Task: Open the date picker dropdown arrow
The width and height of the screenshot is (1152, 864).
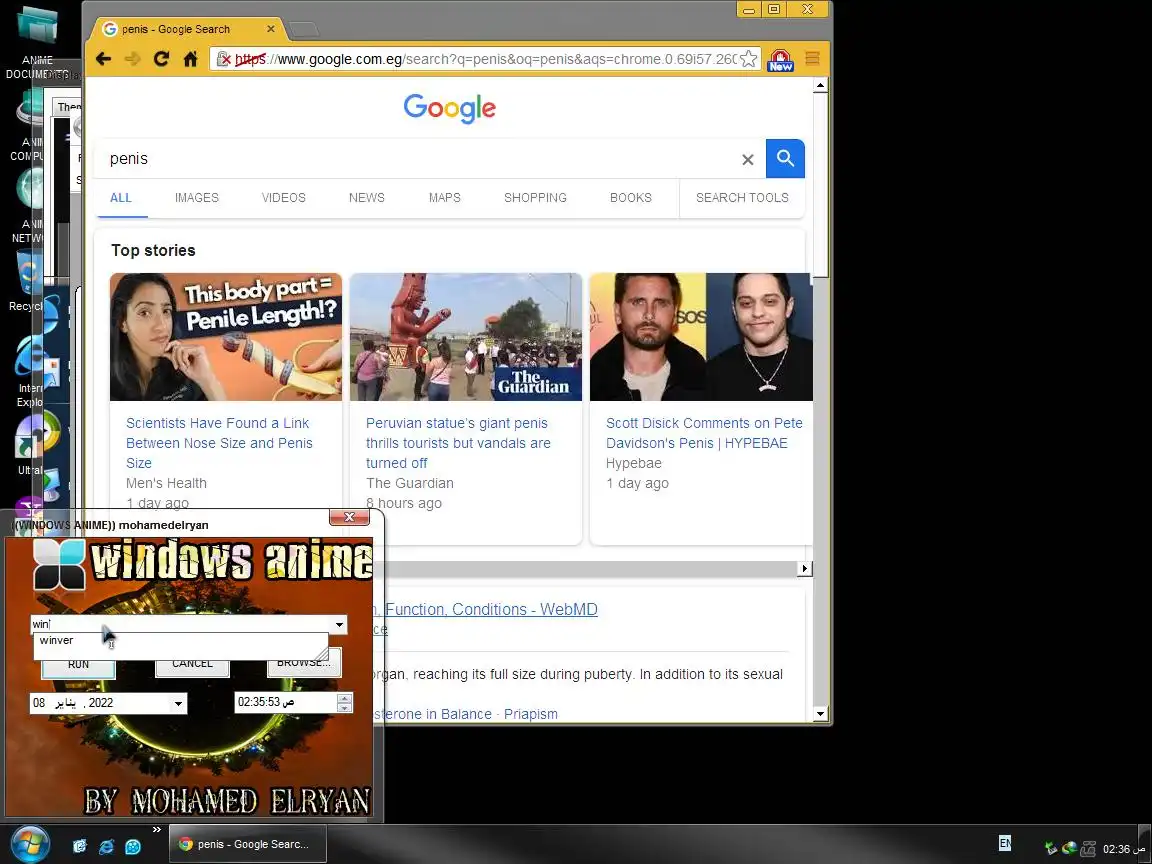Action: [x=178, y=704]
